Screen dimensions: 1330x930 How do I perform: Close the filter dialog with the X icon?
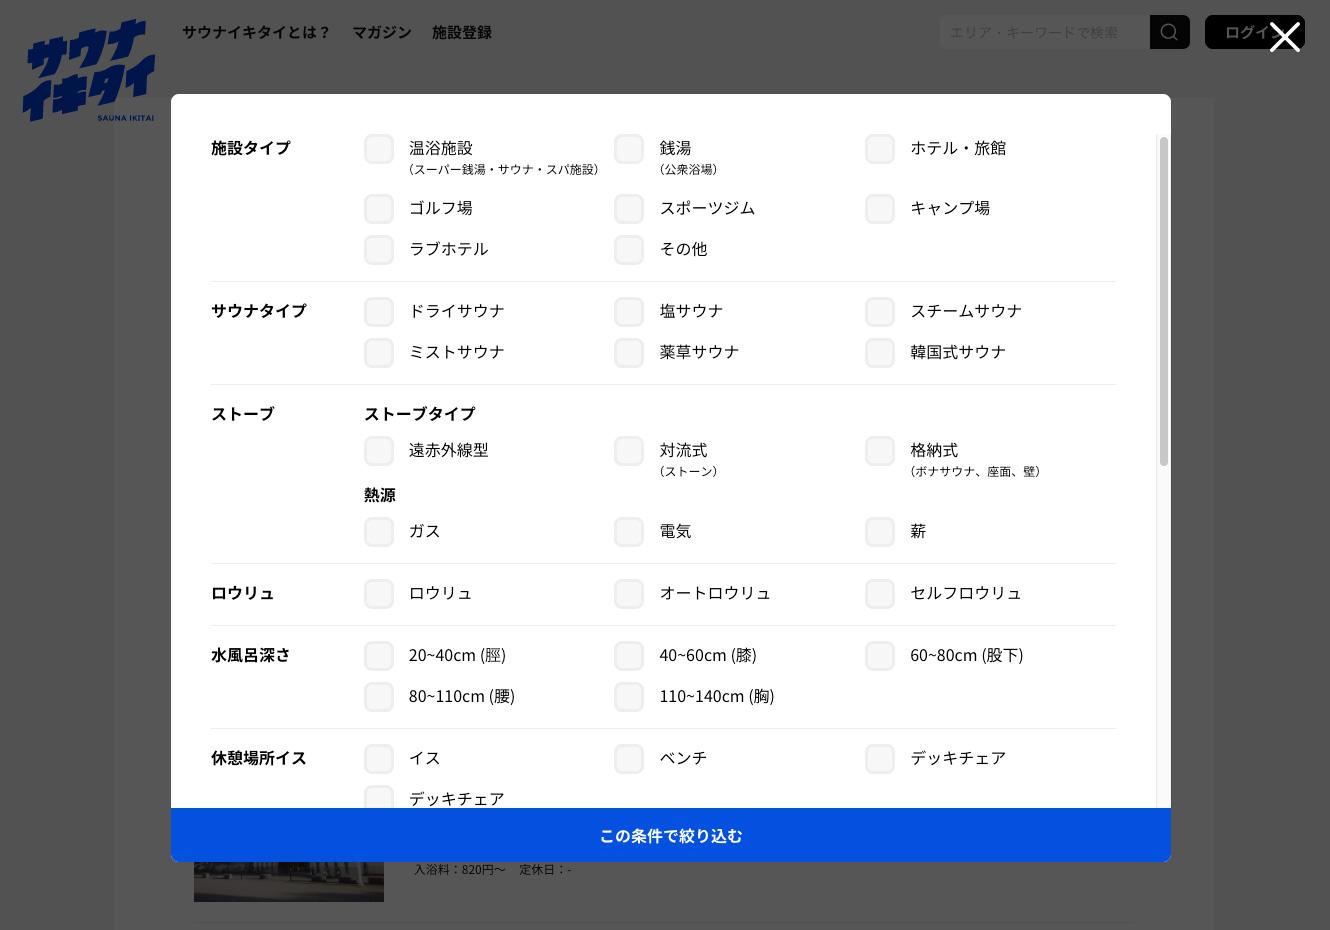[x=1285, y=37]
